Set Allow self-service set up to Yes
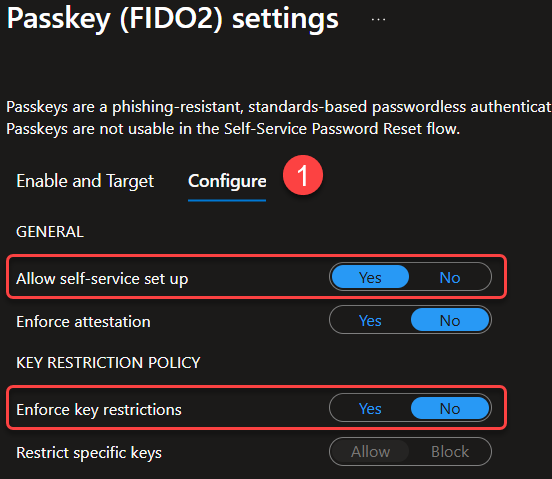 370,277
